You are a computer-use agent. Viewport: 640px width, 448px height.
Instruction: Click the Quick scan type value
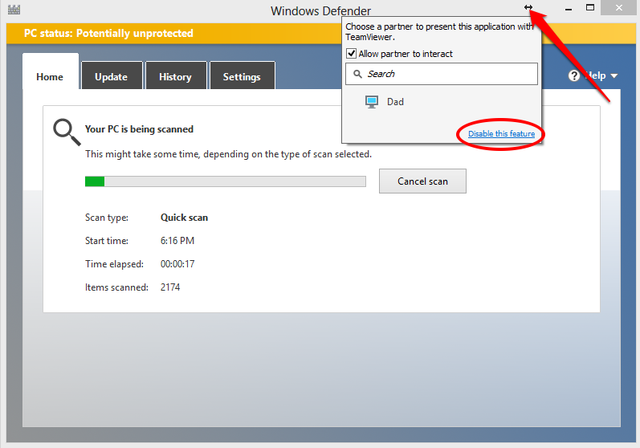pyautogui.click(x=184, y=217)
